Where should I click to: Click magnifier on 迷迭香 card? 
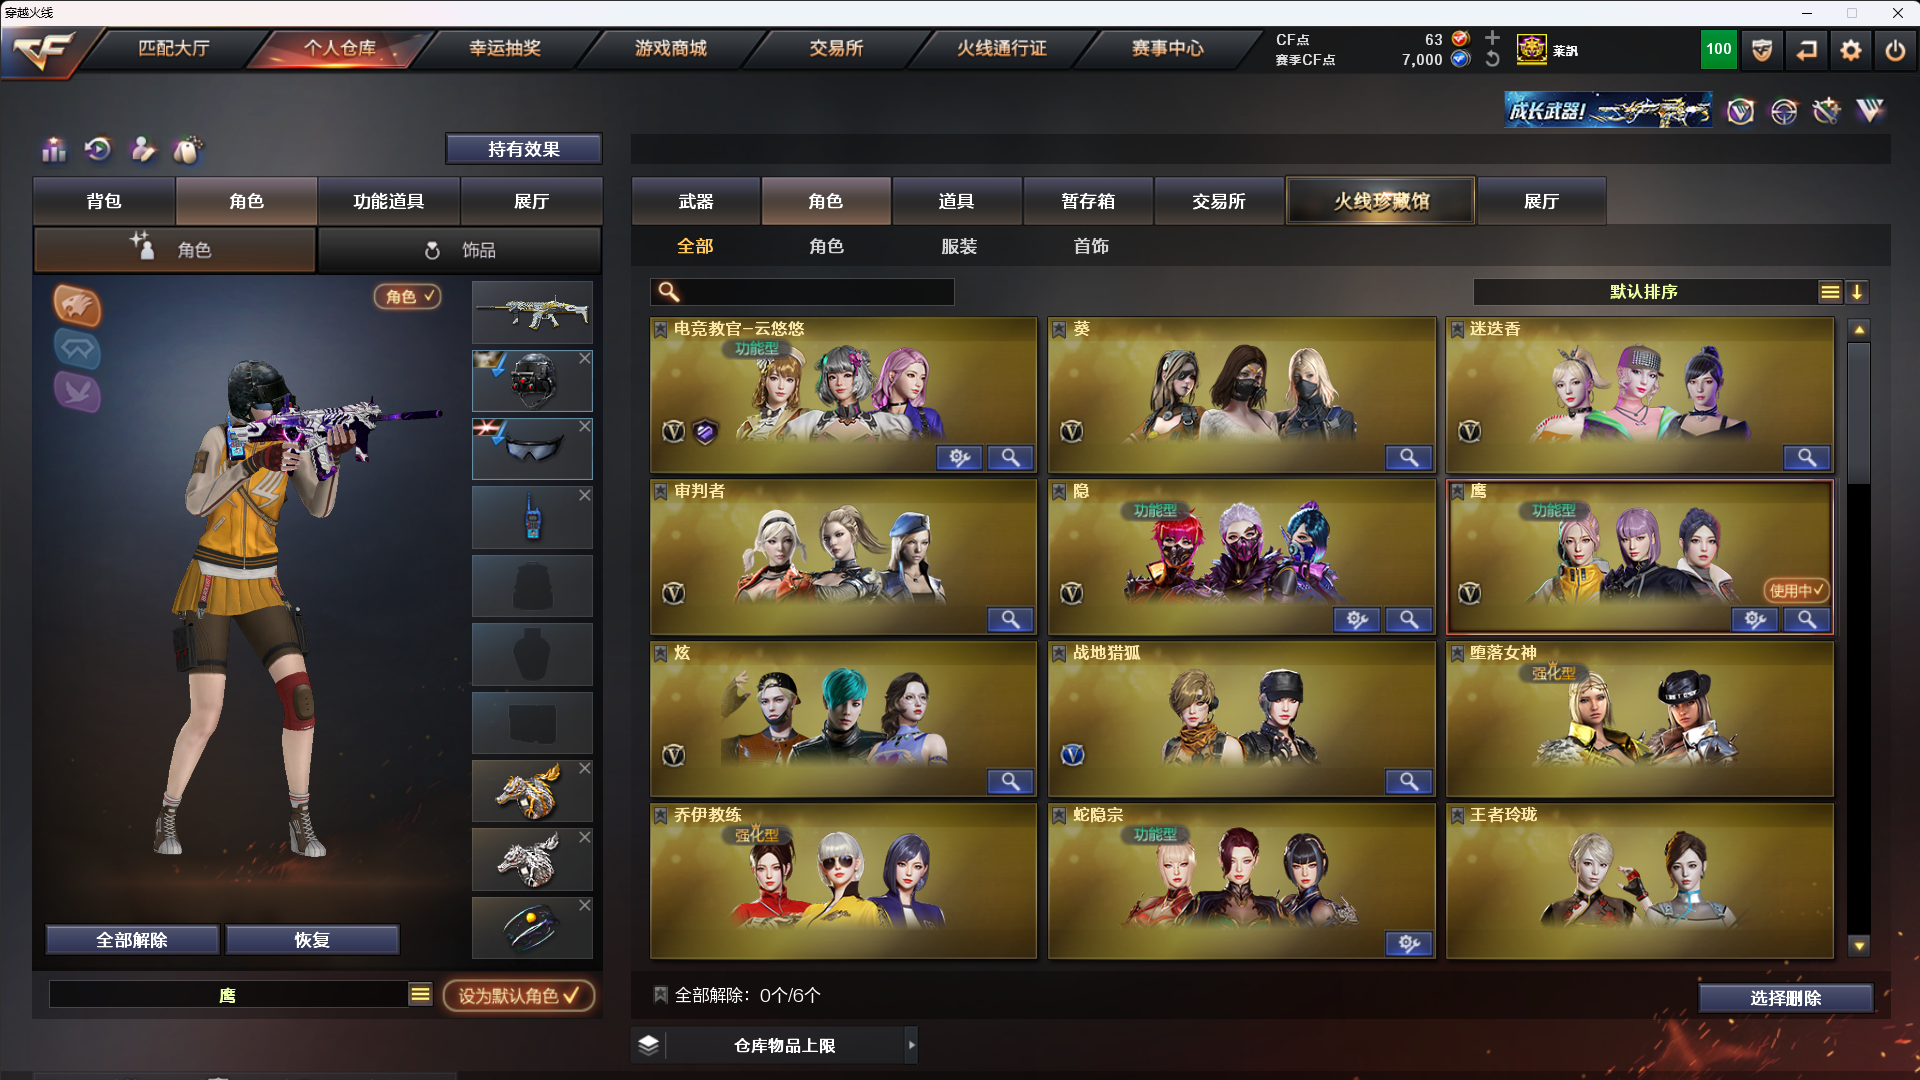point(1807,458)
